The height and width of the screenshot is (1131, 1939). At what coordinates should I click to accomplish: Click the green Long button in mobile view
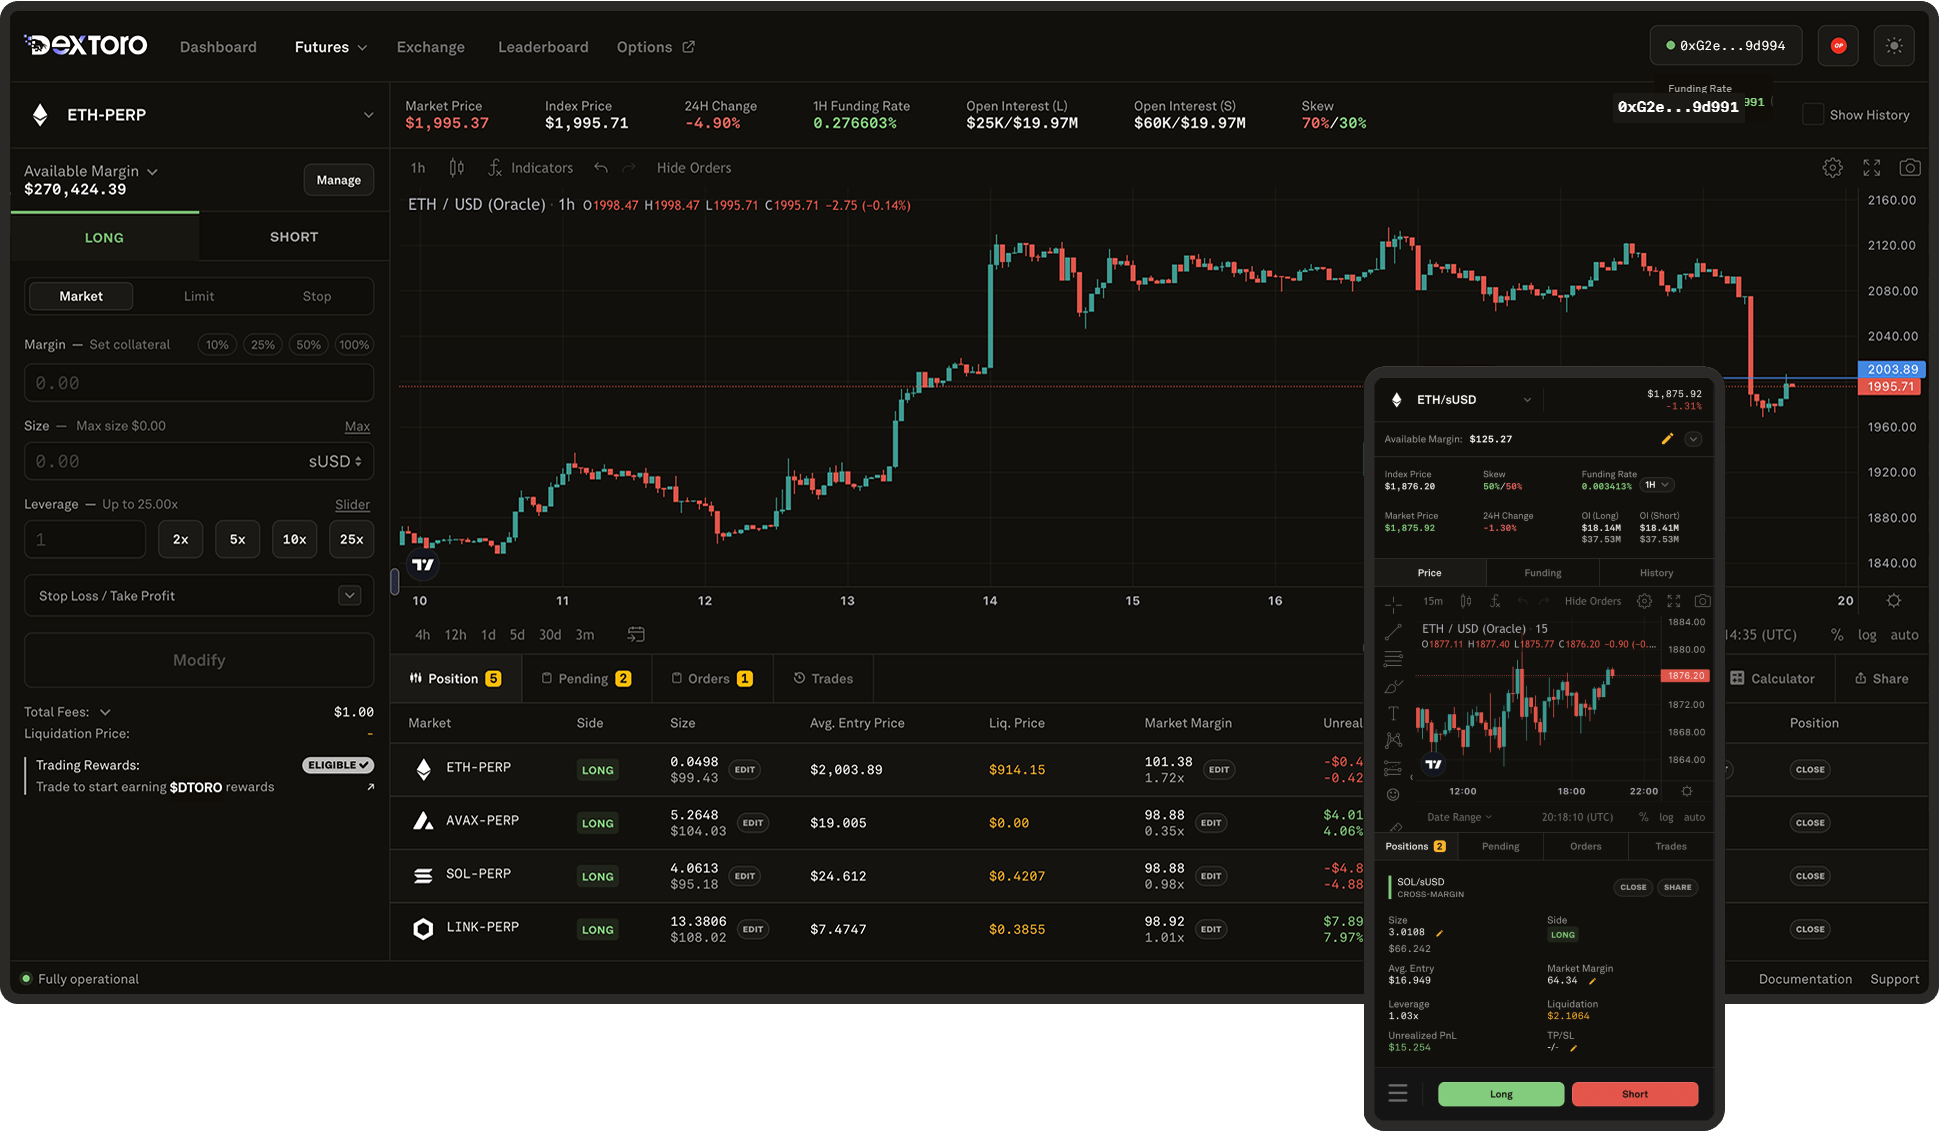click(1501, 1094)
